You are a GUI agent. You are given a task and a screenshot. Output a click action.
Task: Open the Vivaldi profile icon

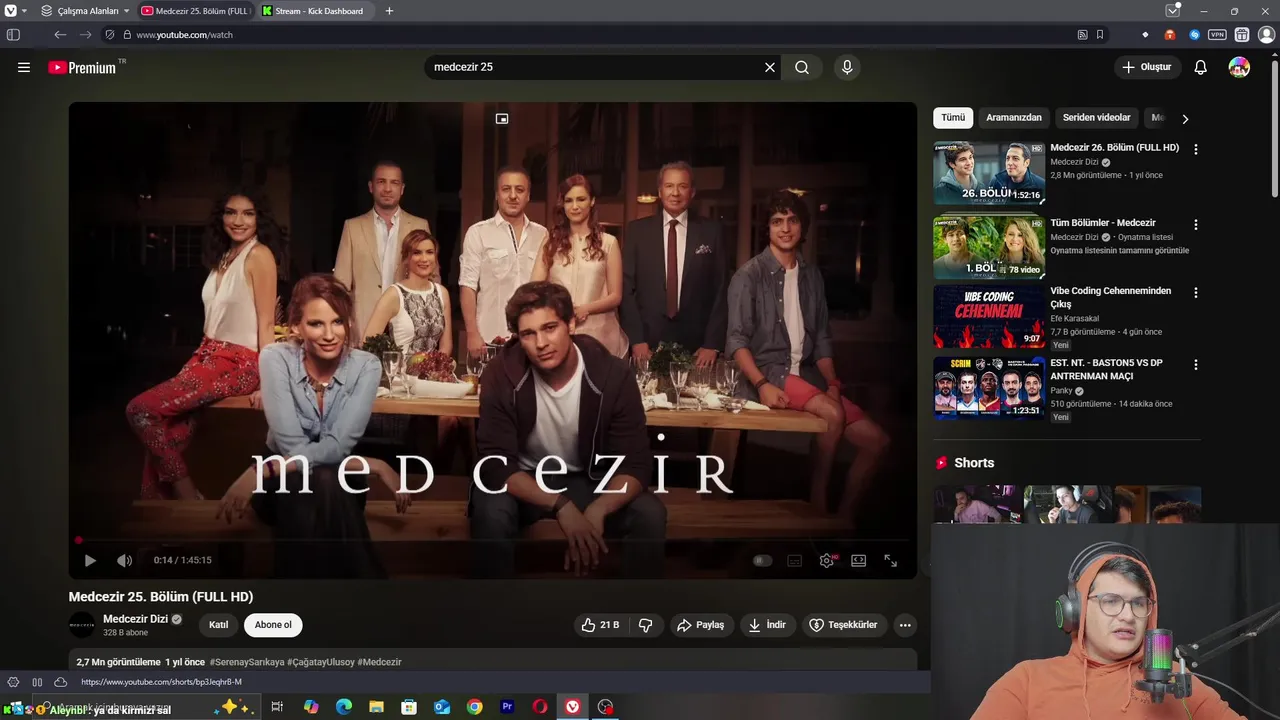1266,35
